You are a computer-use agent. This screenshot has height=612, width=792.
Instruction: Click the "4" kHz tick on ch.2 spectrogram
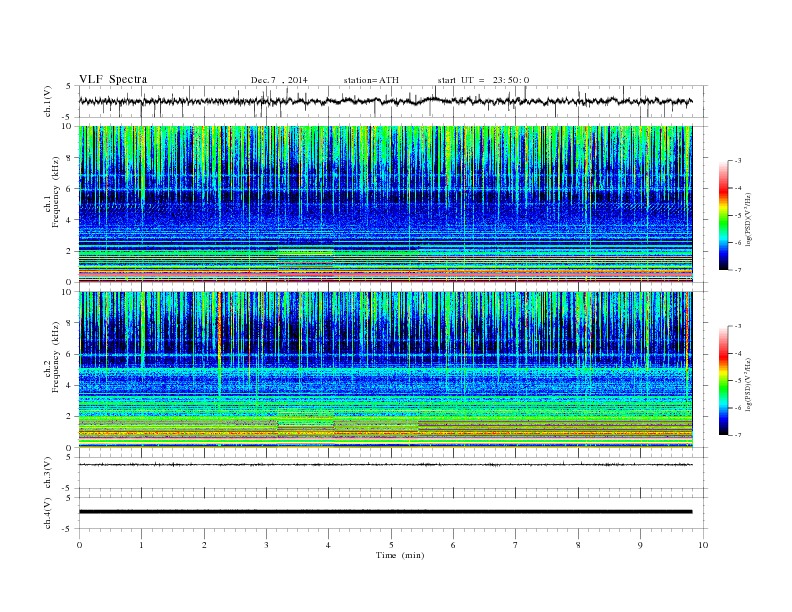point(70,386)
